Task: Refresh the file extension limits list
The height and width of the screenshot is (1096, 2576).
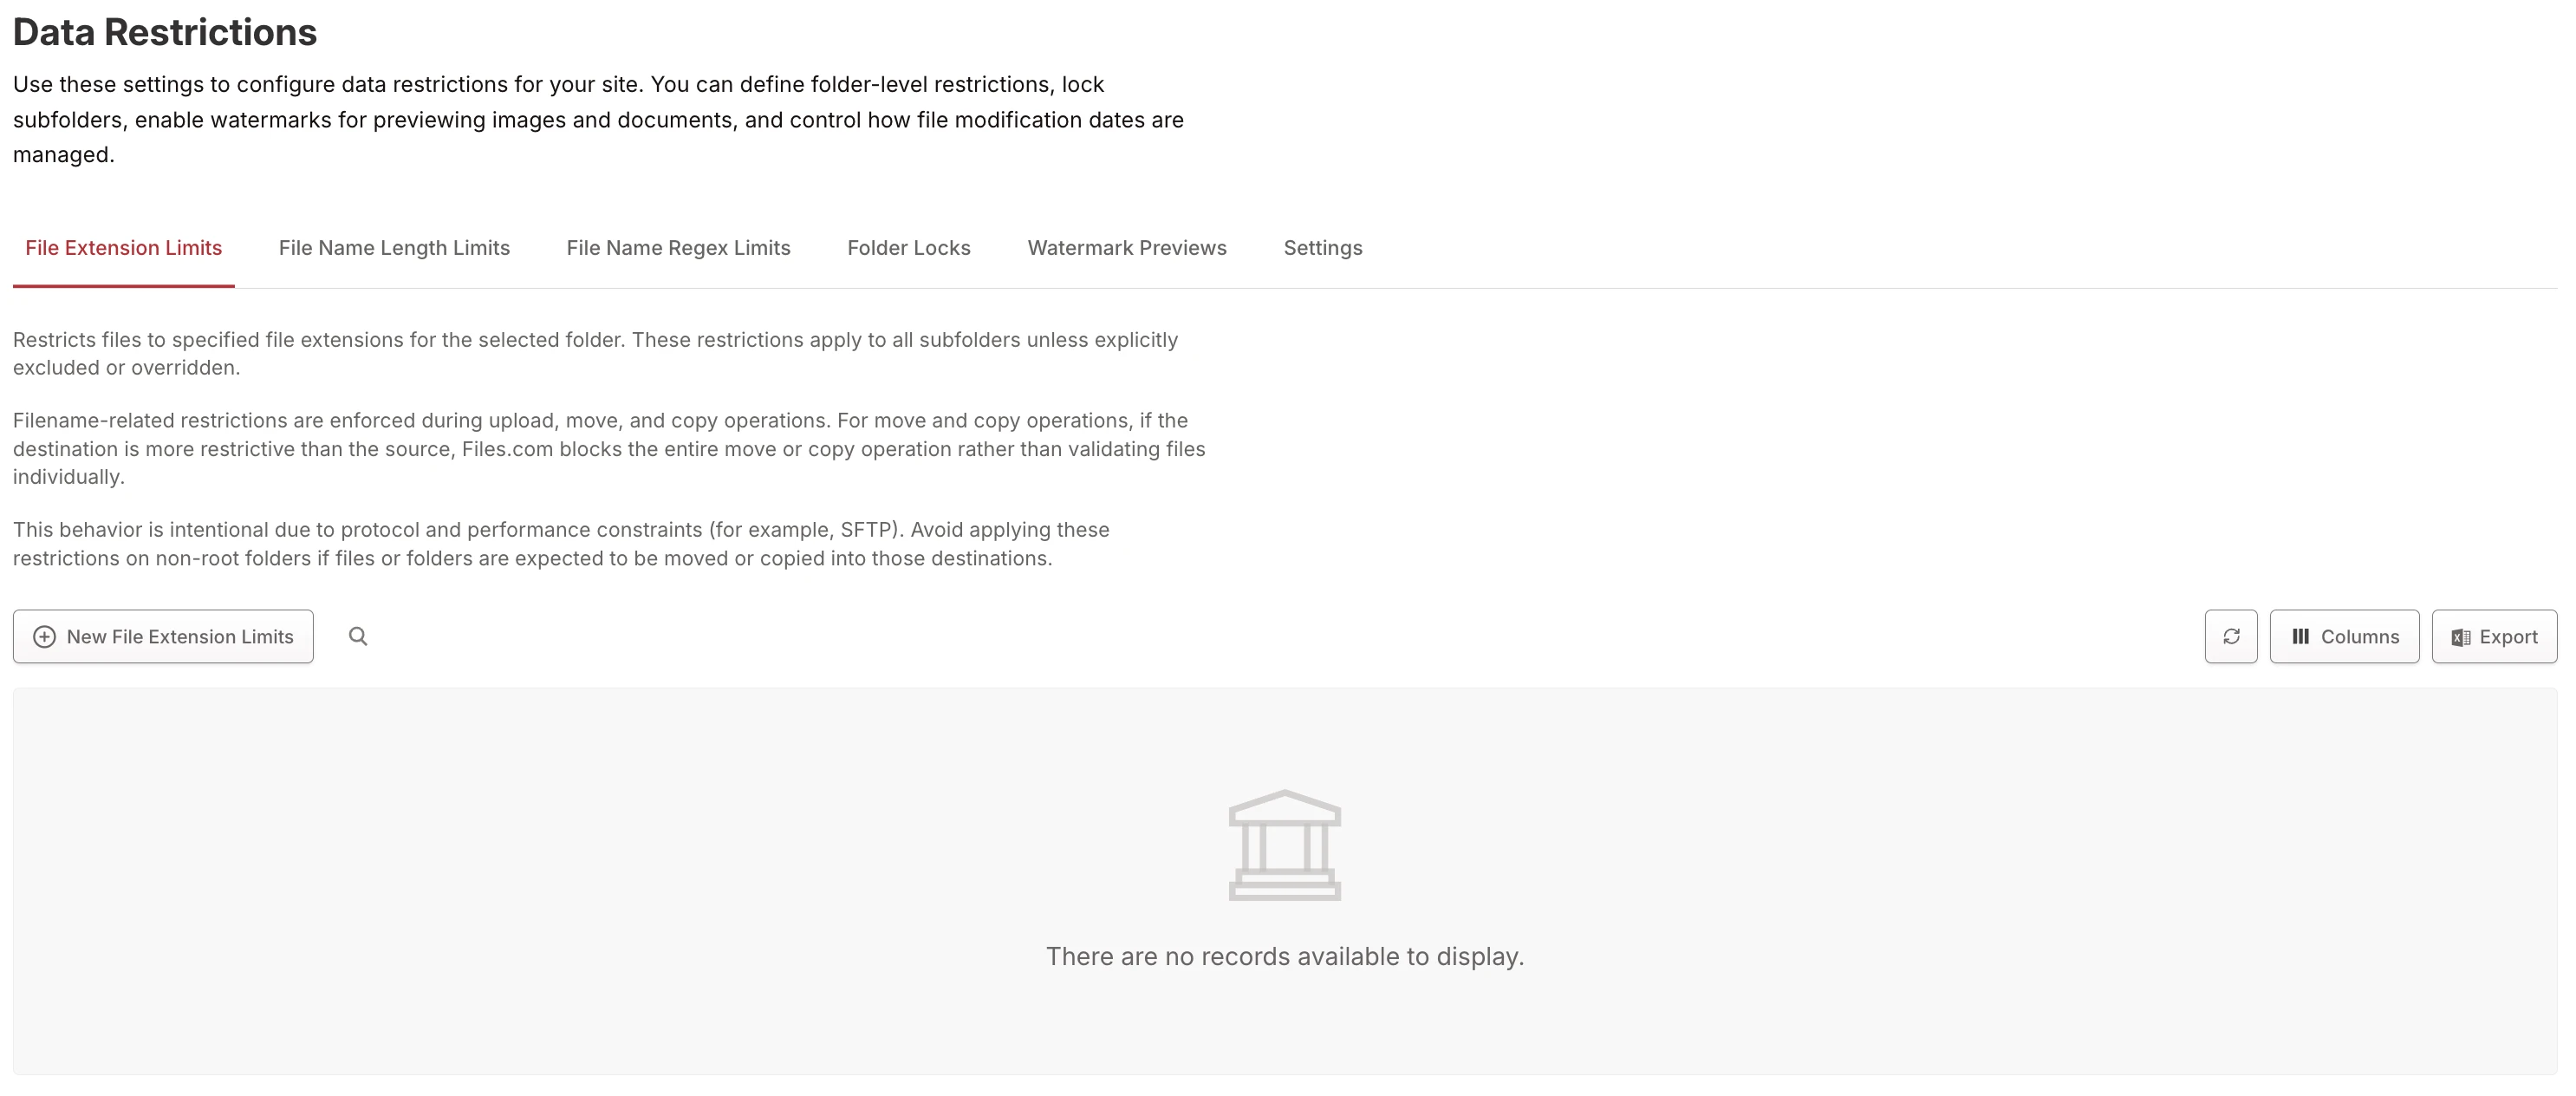Action: point(2231,636)
